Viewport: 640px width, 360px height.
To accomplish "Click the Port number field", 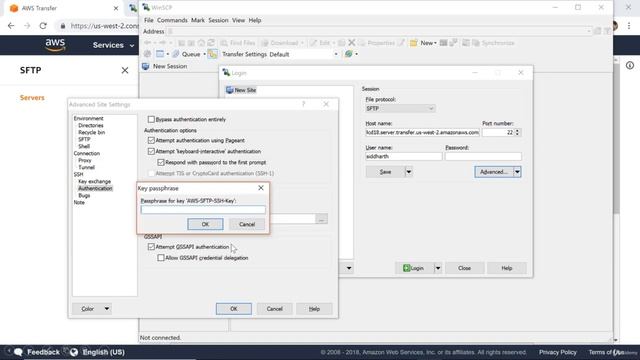I will tap(498, 132).
